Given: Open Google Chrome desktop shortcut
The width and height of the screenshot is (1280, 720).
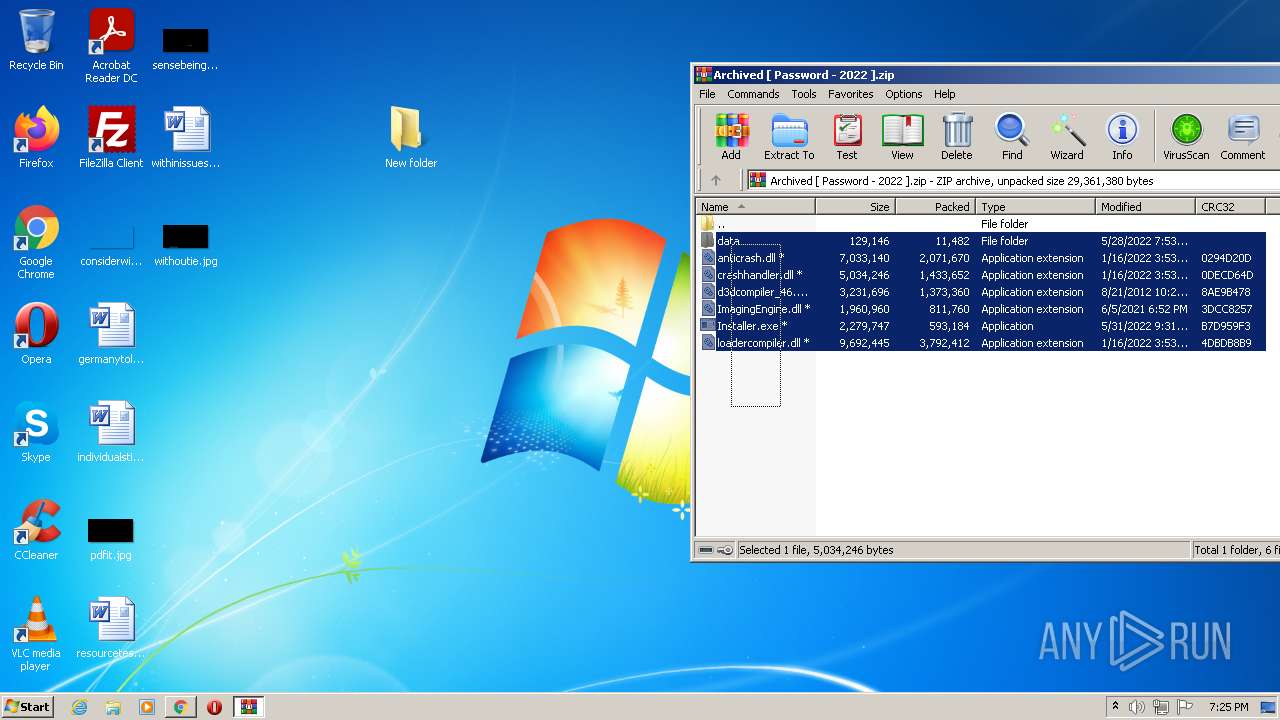Looking at the screenshot, I should (x=36, y=242).
